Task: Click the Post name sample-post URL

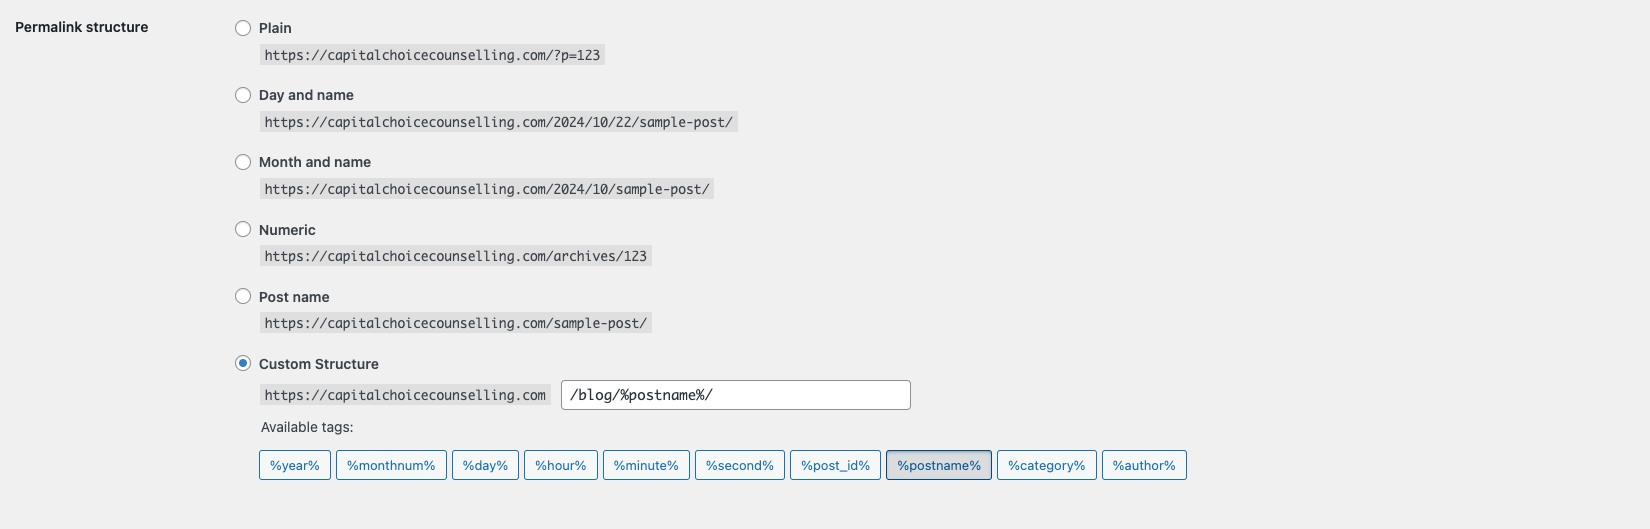Action: (x=455, y=323)
